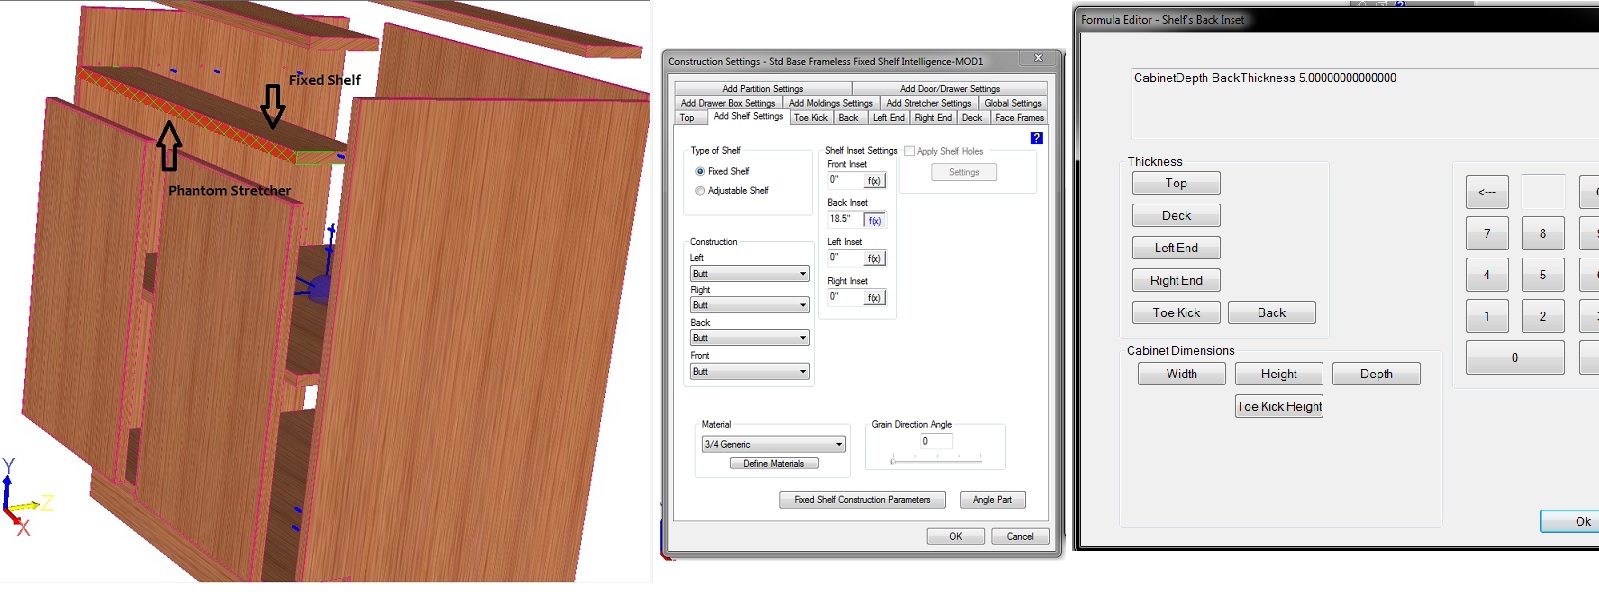Close the Construction Settings dialog with X
The image size is (1599, 611).
click(x=1038, y=59)
